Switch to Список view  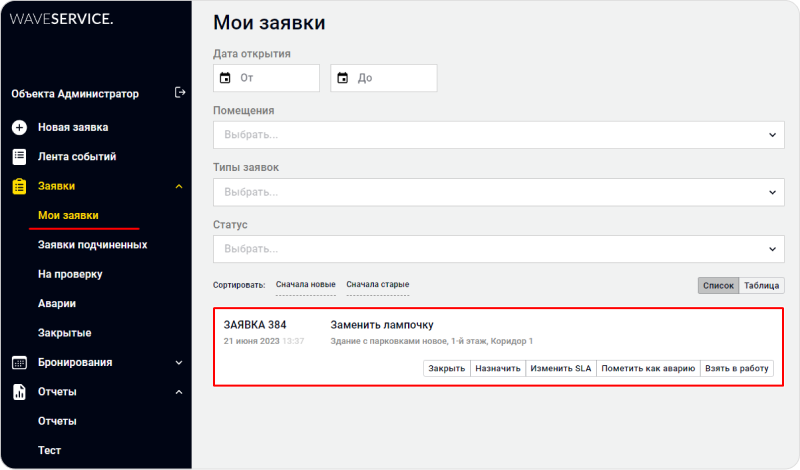pos(718,285)
